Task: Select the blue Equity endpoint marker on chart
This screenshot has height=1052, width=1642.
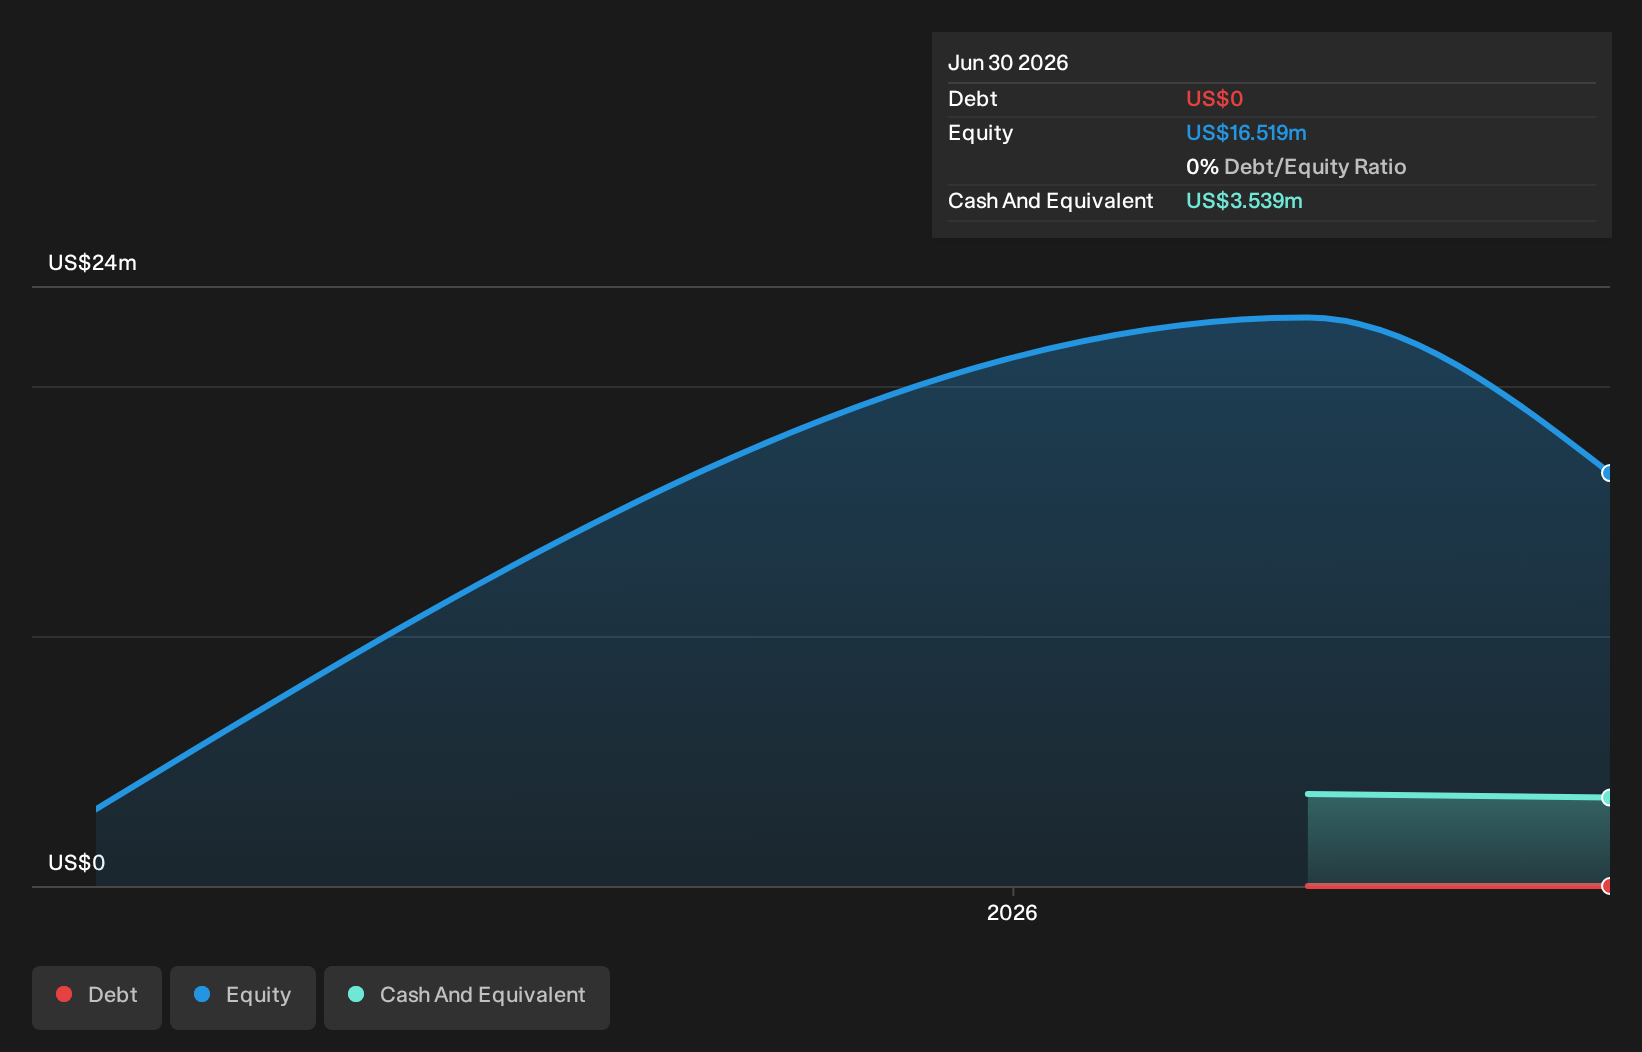Action: coord(1607,473)
